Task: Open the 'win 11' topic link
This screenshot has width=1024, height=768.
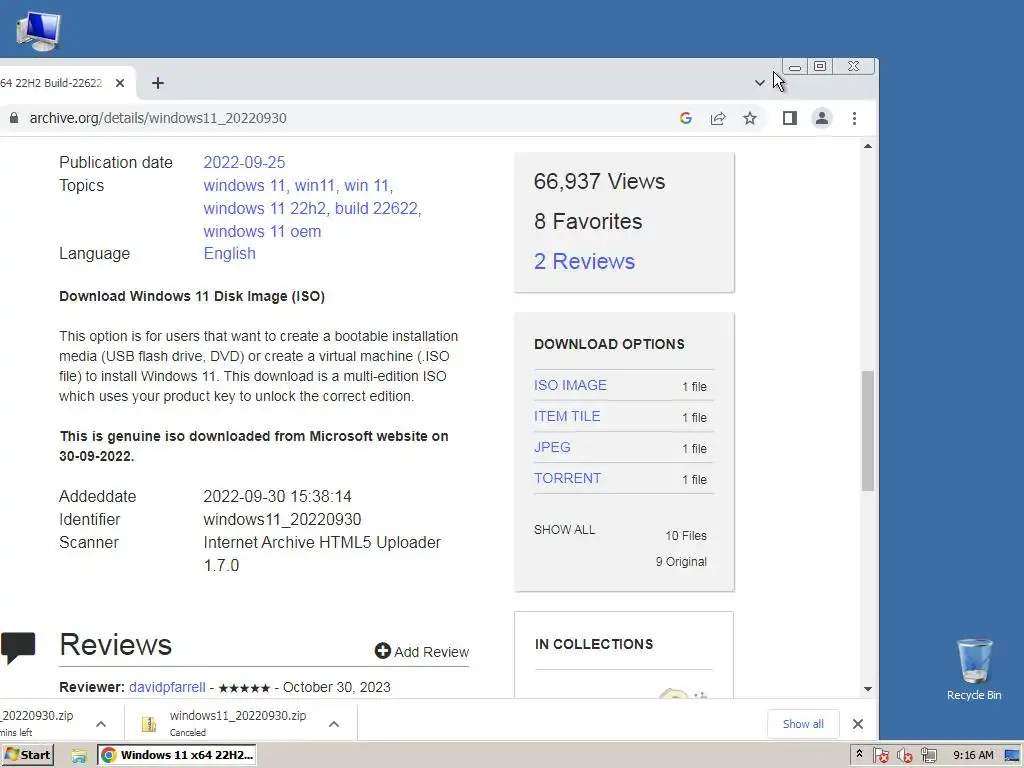Action: coord(366,185)
